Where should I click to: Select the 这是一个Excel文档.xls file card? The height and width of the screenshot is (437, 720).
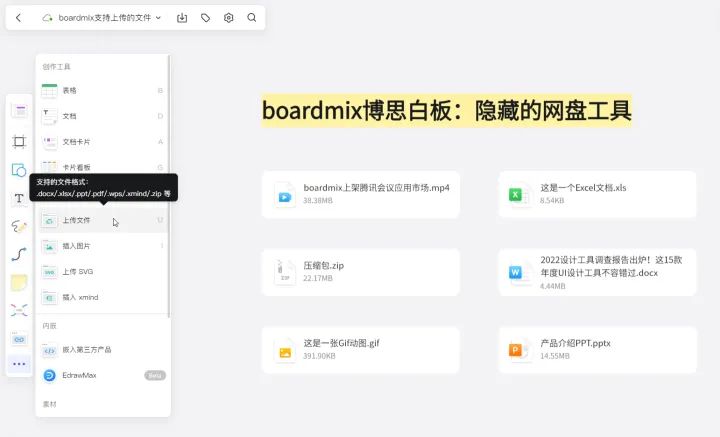[x=597, y=194]
